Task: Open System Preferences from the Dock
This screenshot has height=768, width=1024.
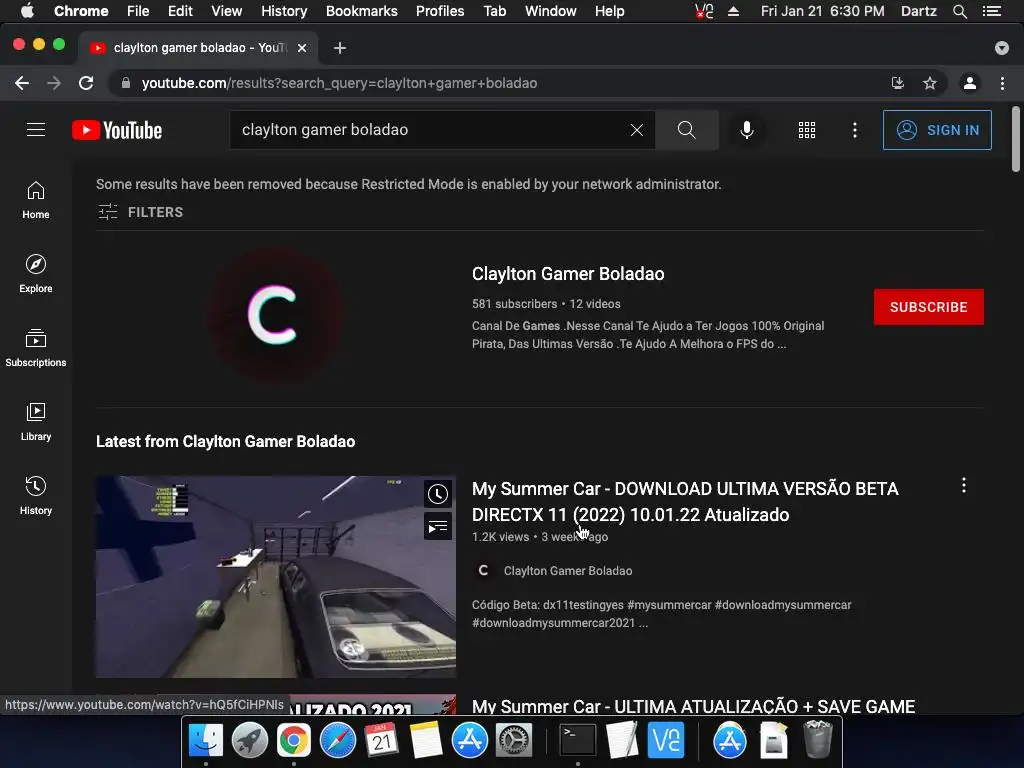Action: [x=513, y=740]
